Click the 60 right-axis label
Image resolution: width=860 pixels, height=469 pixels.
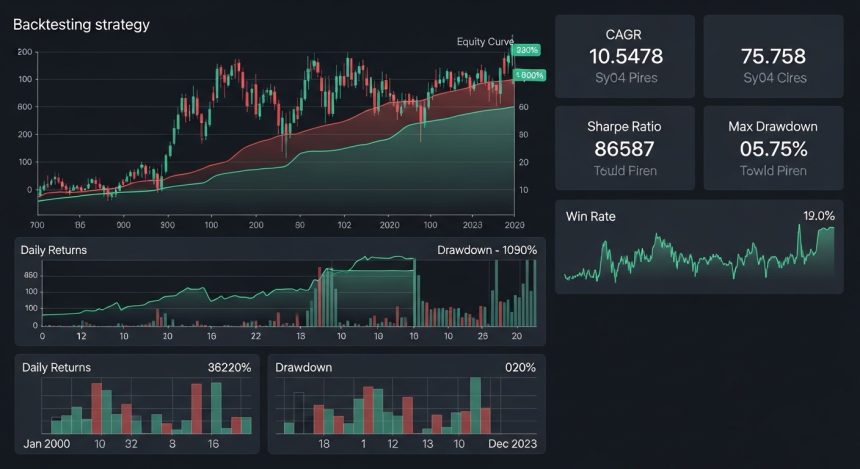click(523, 107)
